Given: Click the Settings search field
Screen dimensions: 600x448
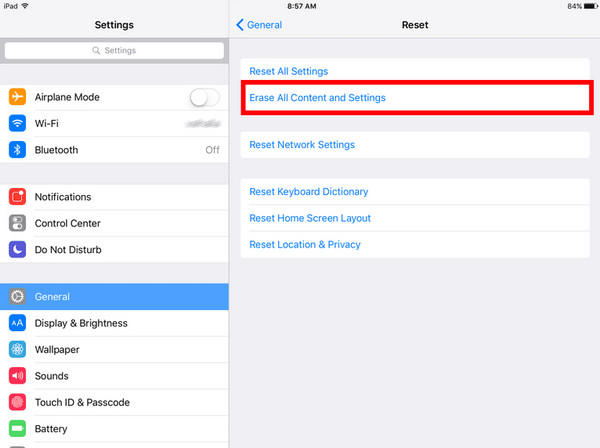Looking at the screenshot, I should tap(114, 51).
